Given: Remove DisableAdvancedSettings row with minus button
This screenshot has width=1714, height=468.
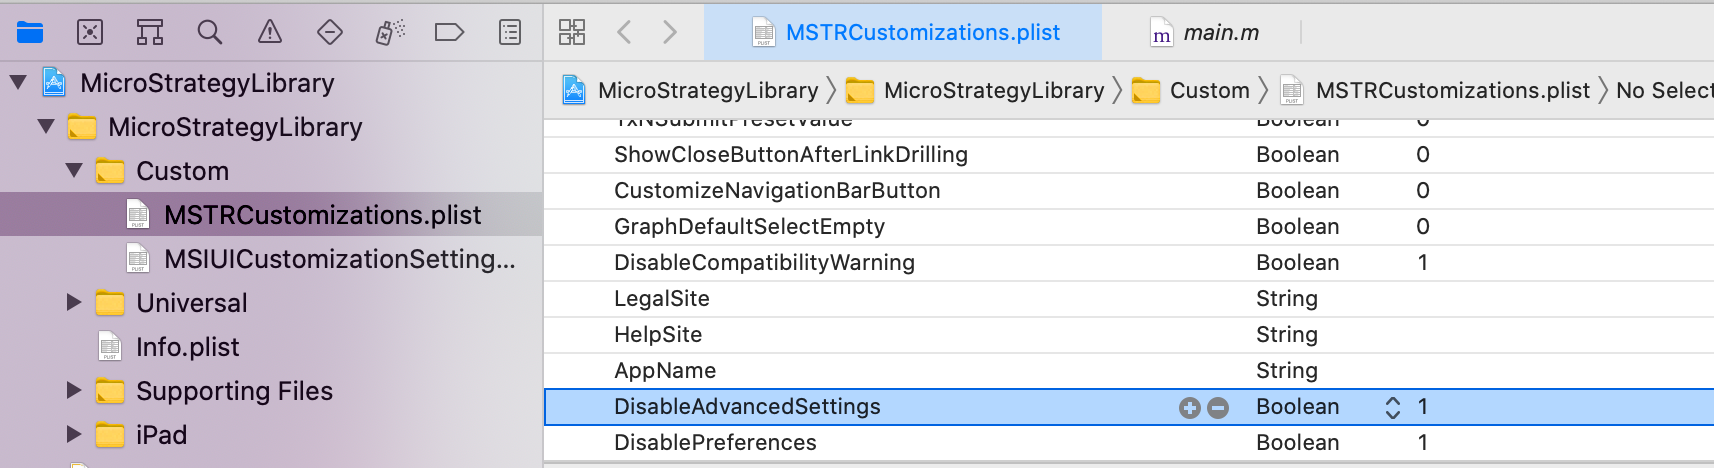Looking at the screenshot, I should click(x=1217, y=407).
